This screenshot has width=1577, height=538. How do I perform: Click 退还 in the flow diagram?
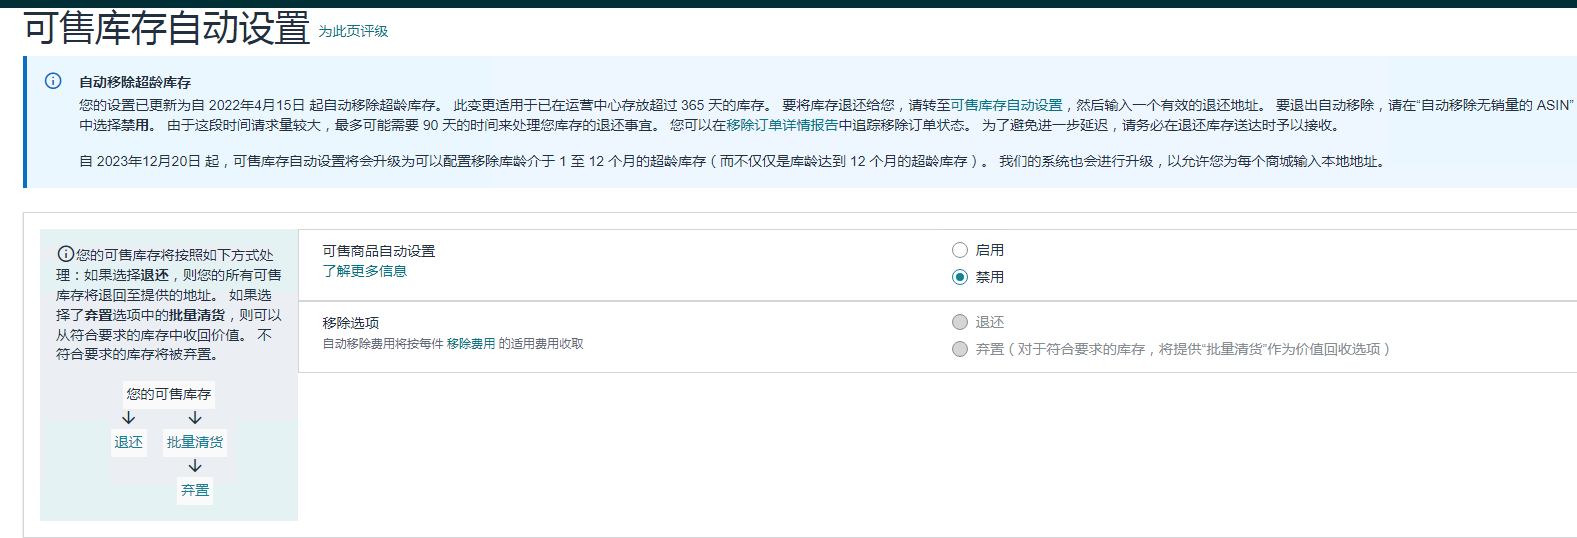129,442
